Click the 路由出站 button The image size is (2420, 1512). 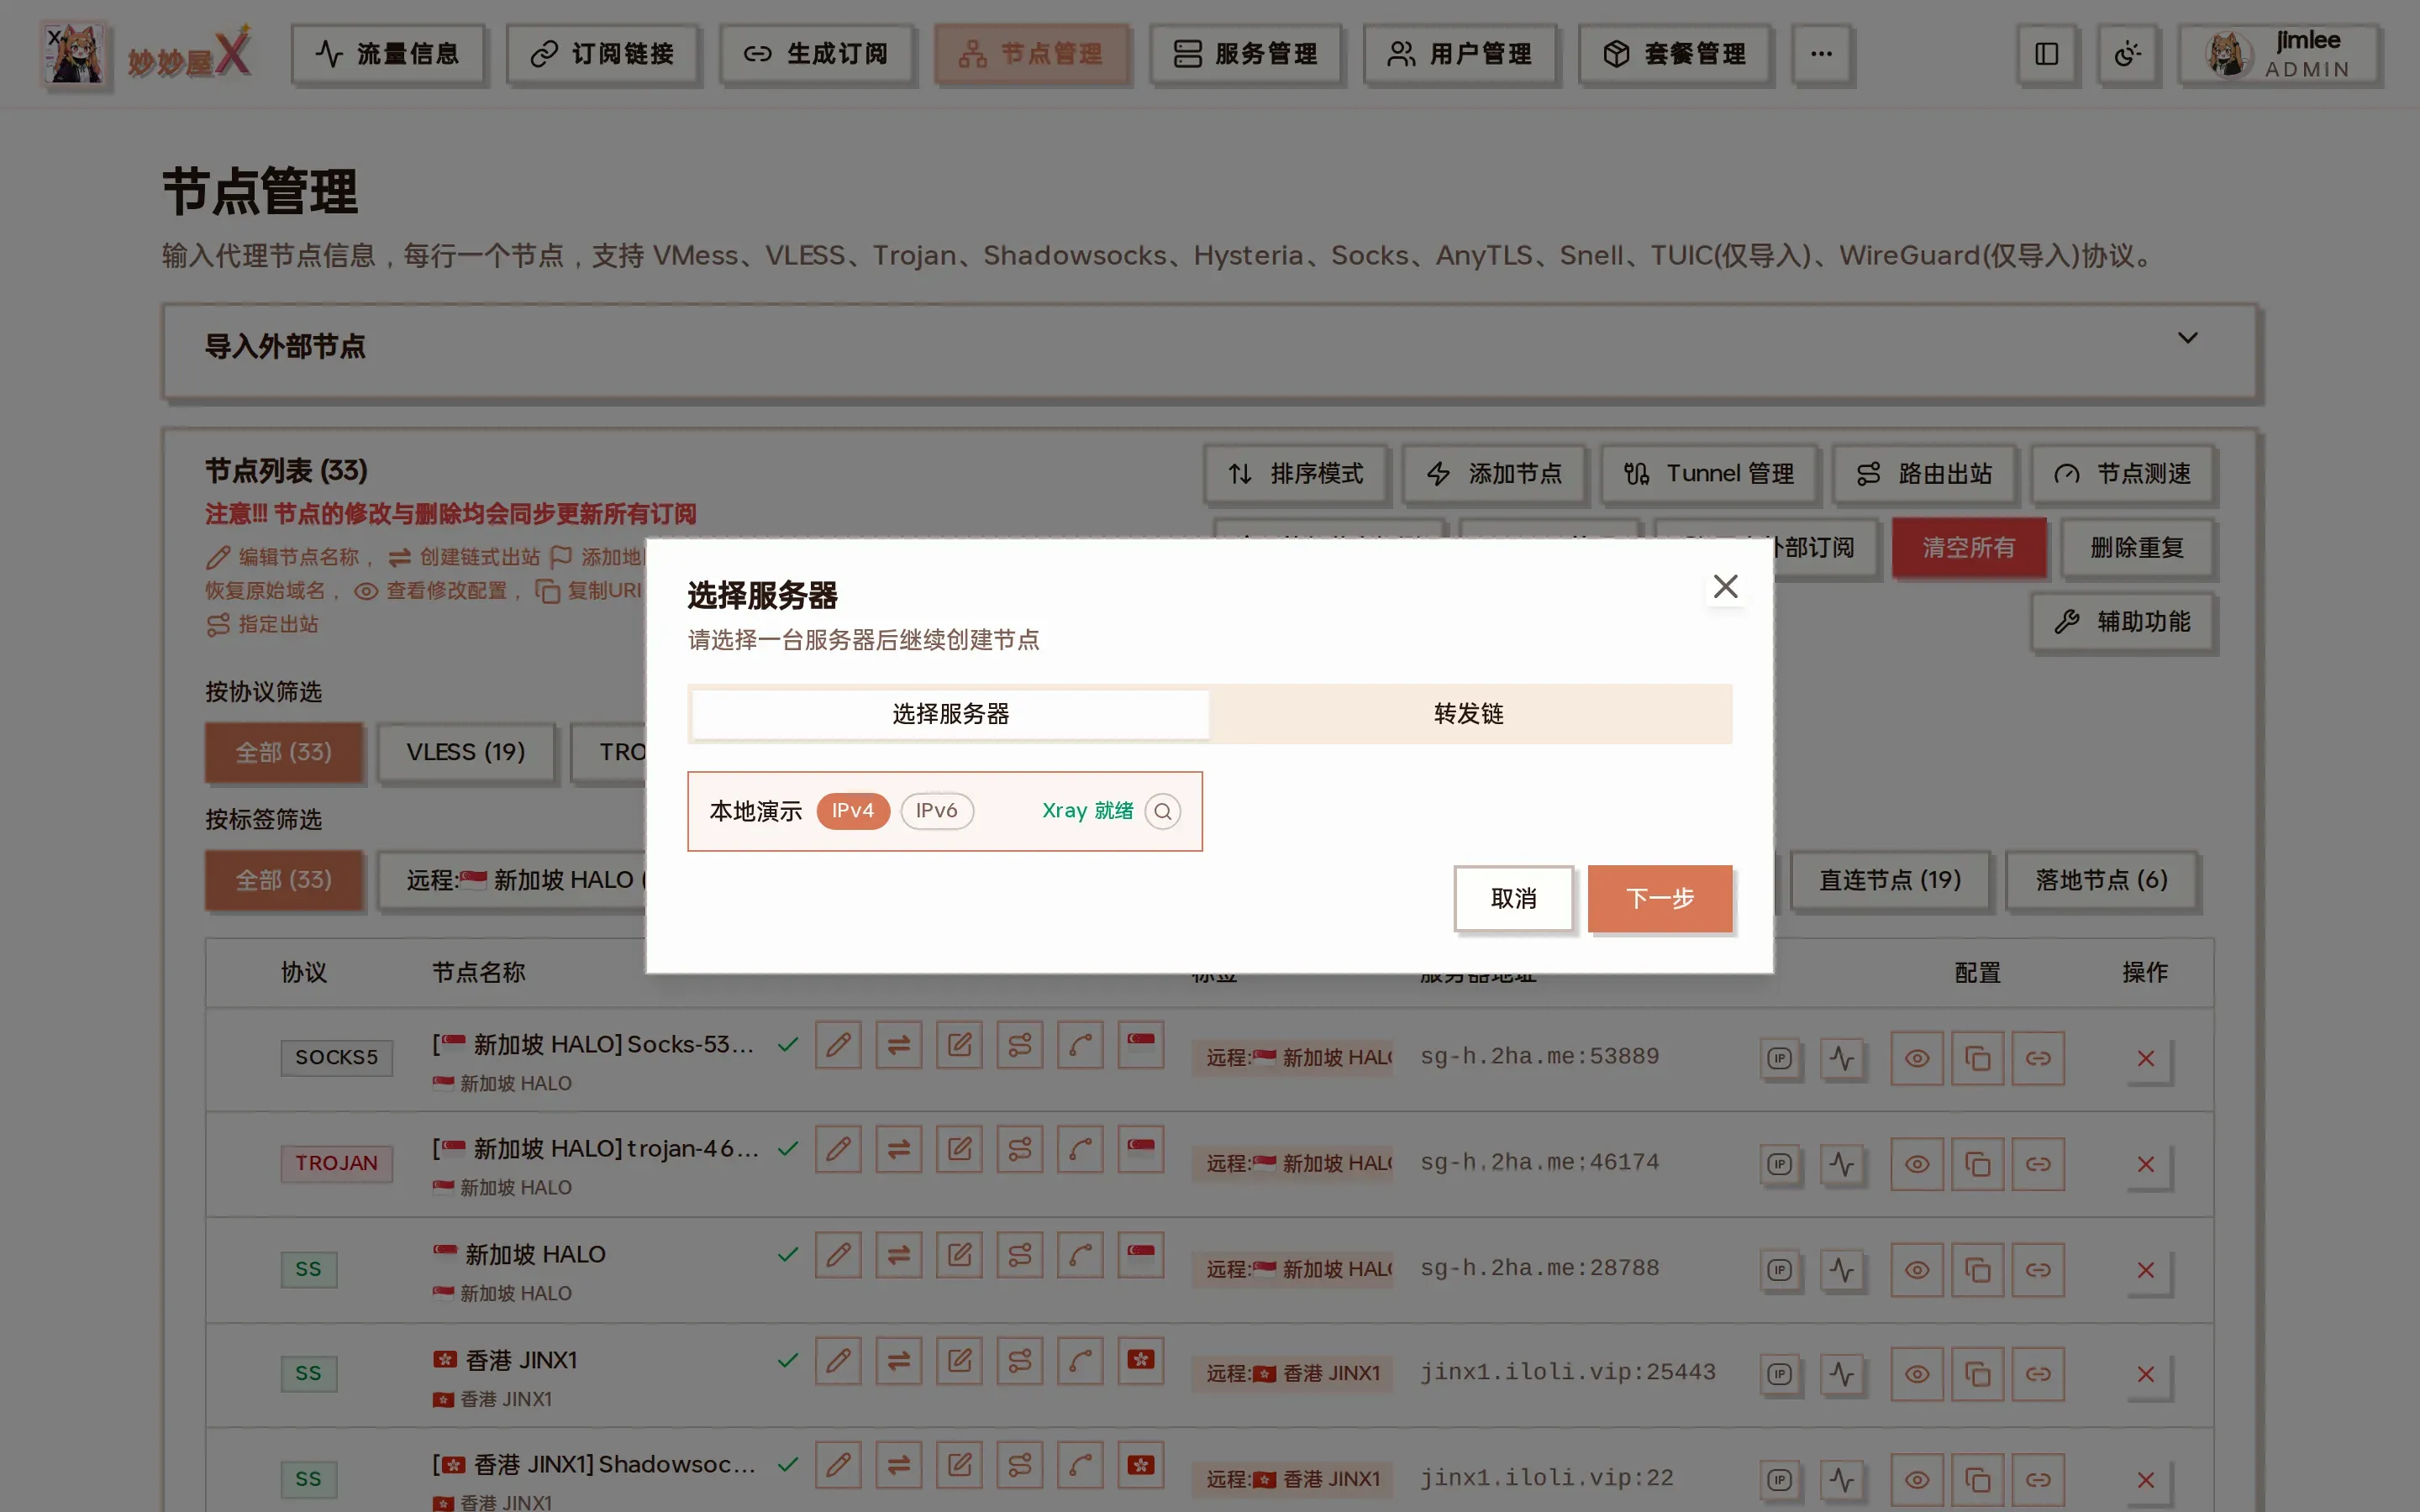1924,473
